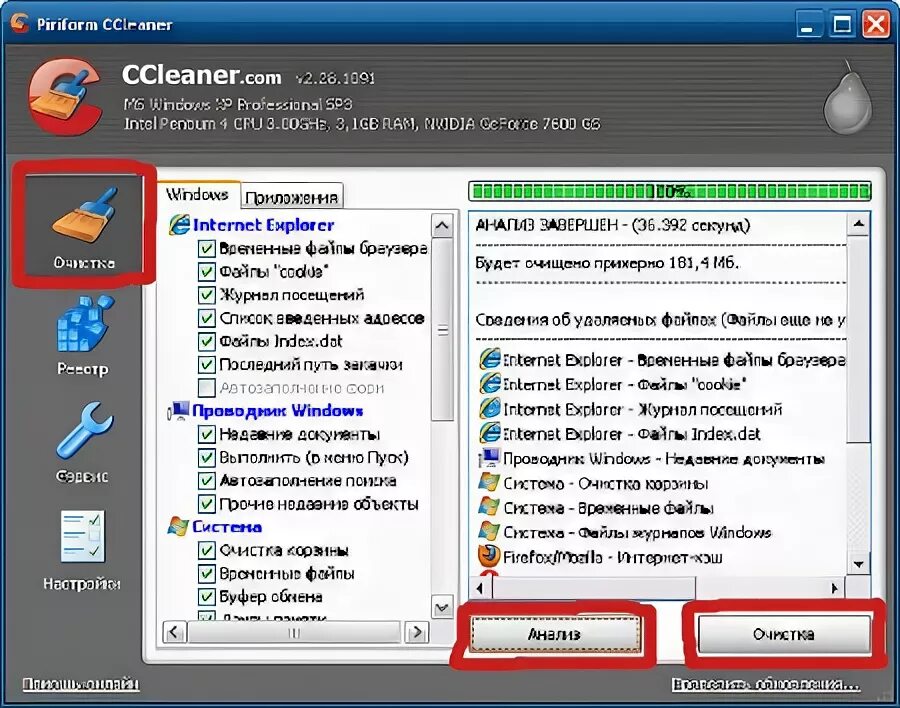Click options tree scroll down arrow
Viewport: 900px width, 708px height.
click(x=442, y=608)
